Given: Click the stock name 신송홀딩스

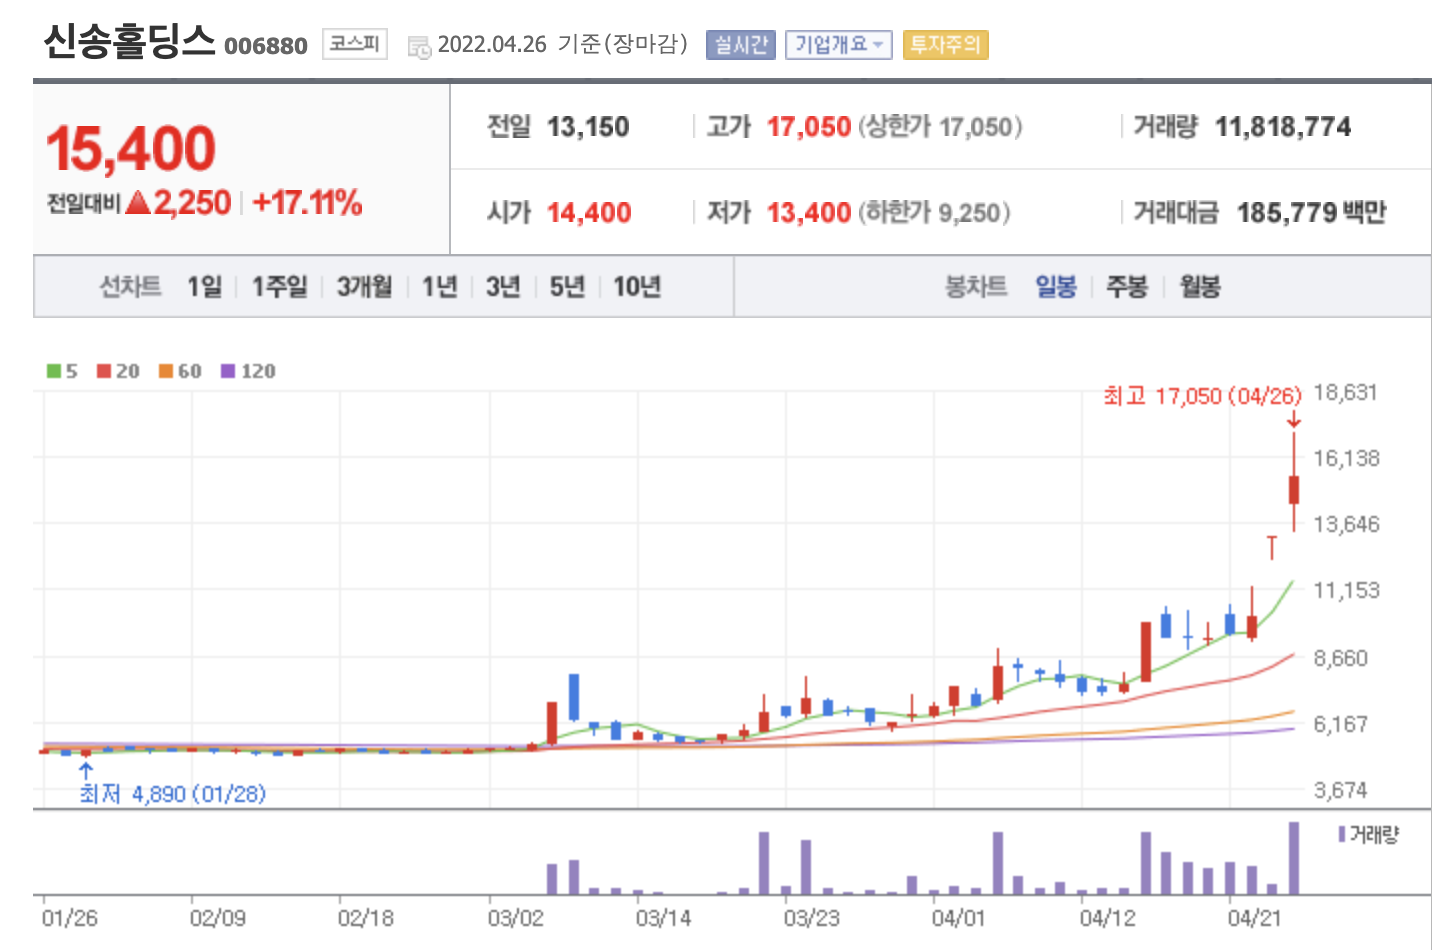Looking at the screenshot, I should click(x=129, y=42).
